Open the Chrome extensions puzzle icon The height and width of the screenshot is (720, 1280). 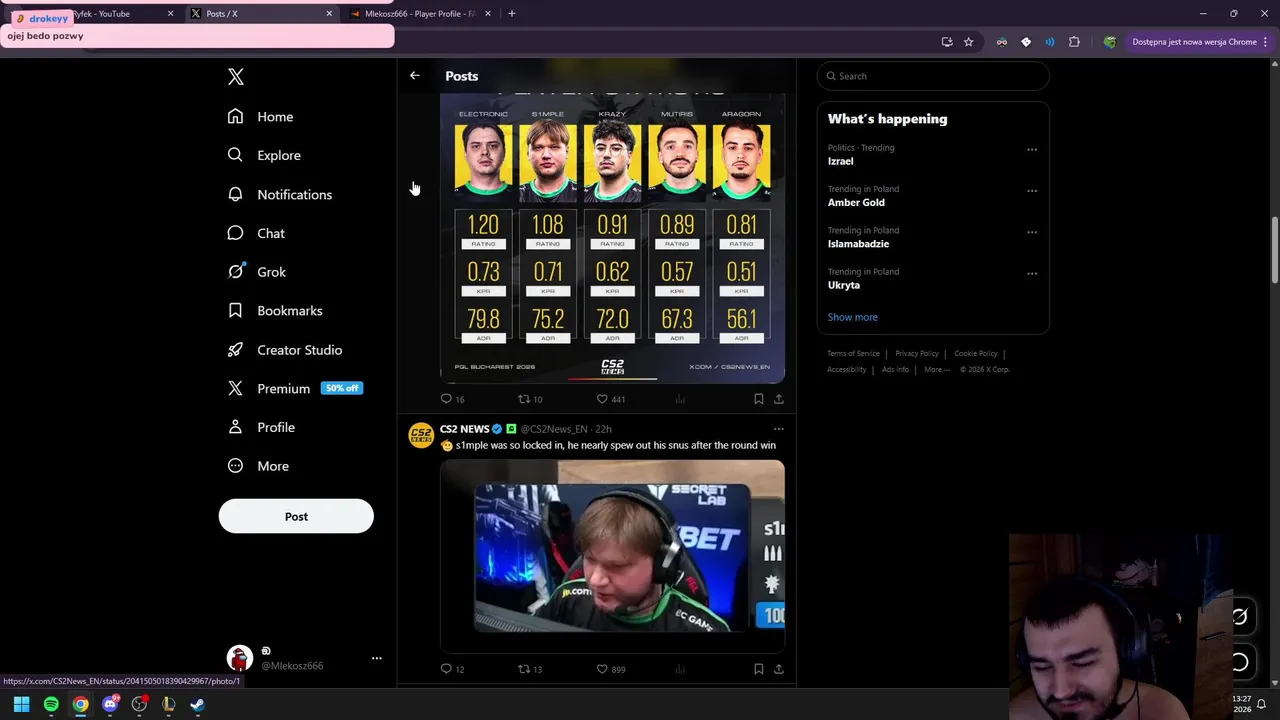[x=1074, y=42]
